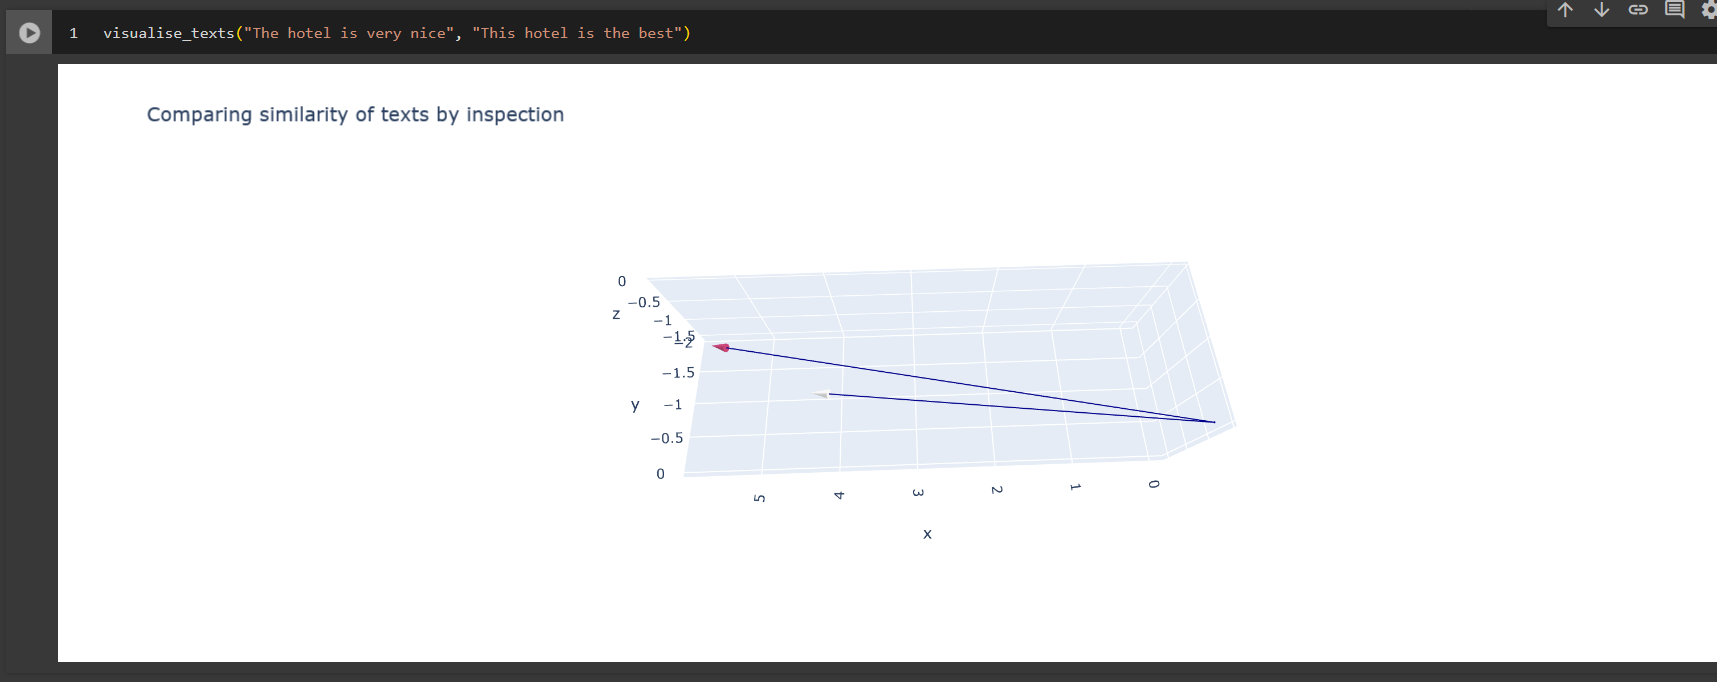The image size is (1717, 682).
Task: Move the cell down with arrow icon
Action: tap(1601, 10)
